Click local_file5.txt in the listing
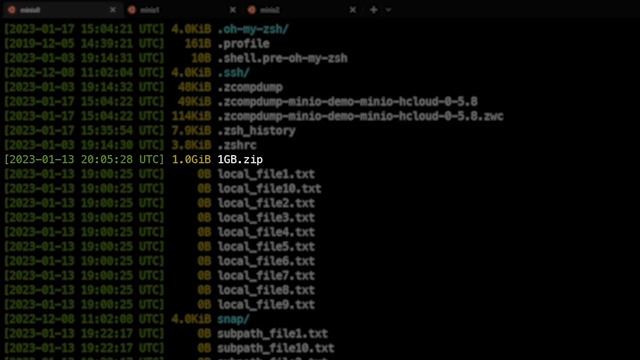 266,247
